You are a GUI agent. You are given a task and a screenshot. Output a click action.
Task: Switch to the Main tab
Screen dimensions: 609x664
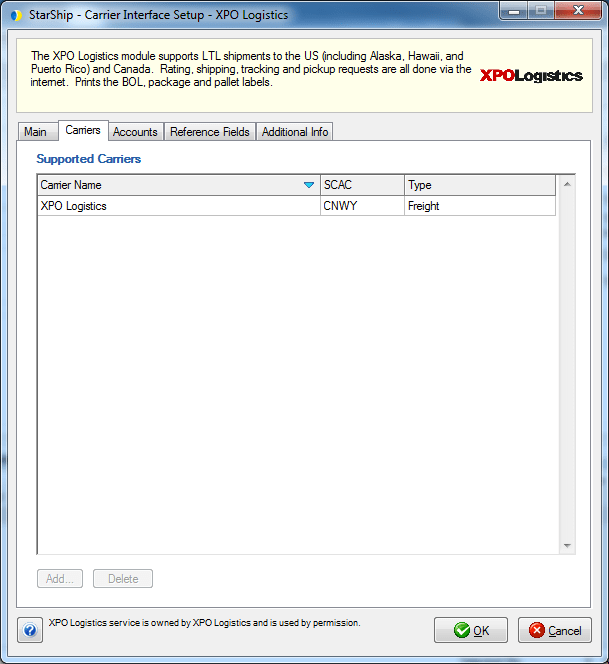36,132
